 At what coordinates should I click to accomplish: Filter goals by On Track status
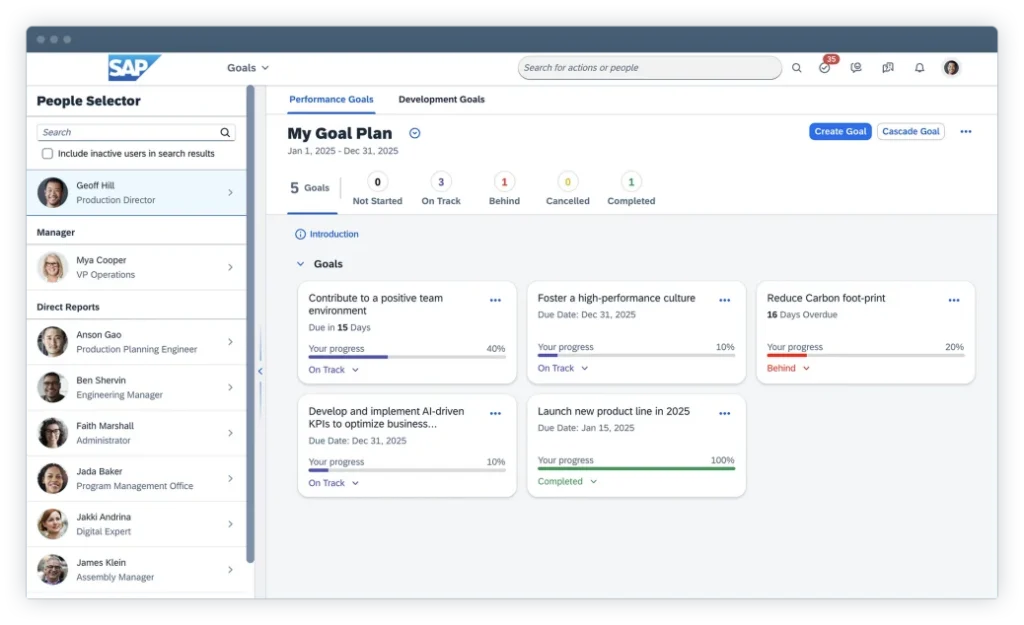click(441, 188)
